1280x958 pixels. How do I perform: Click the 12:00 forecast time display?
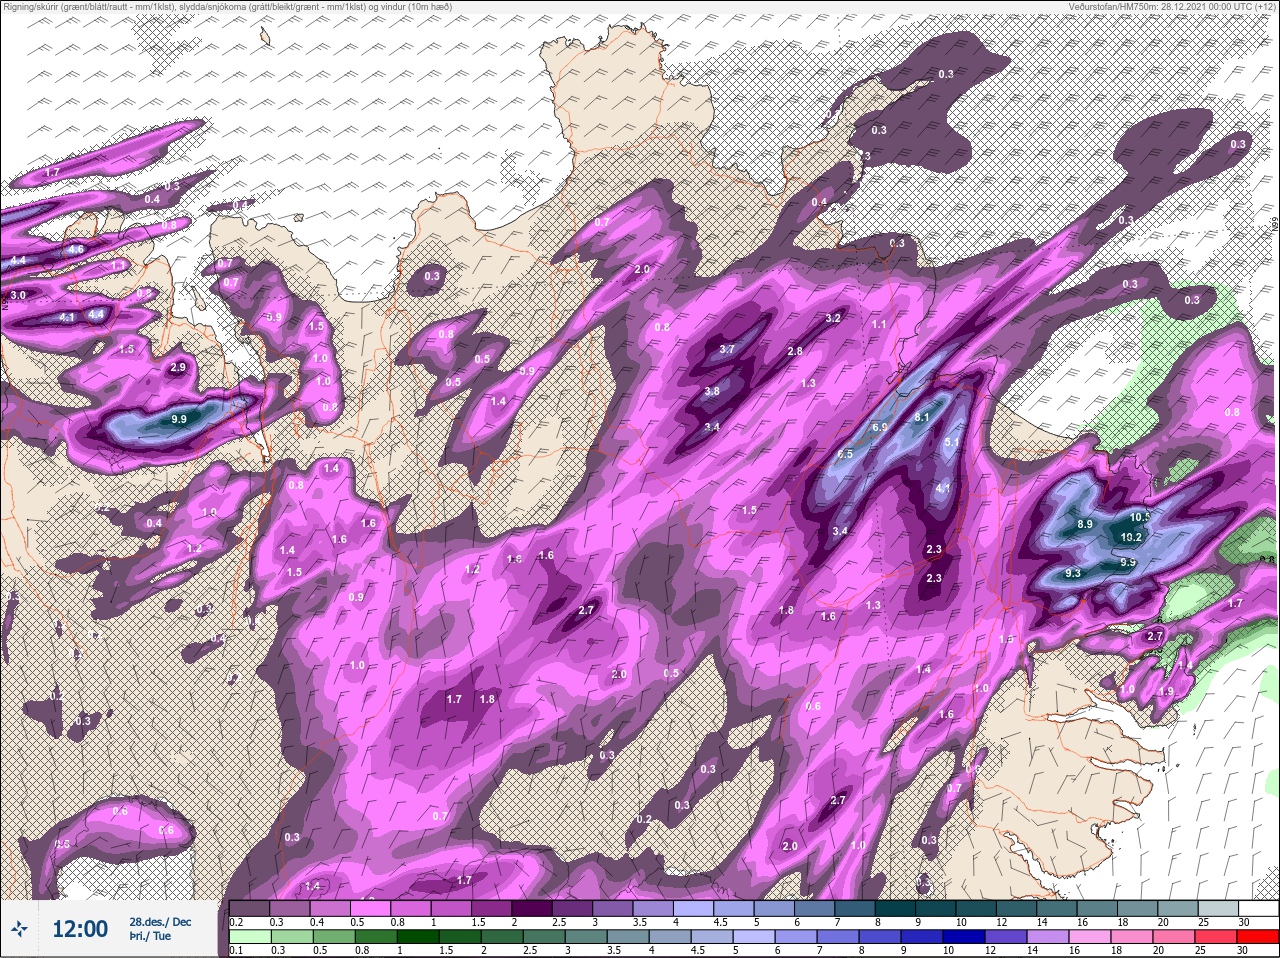[x=80, y=929]
